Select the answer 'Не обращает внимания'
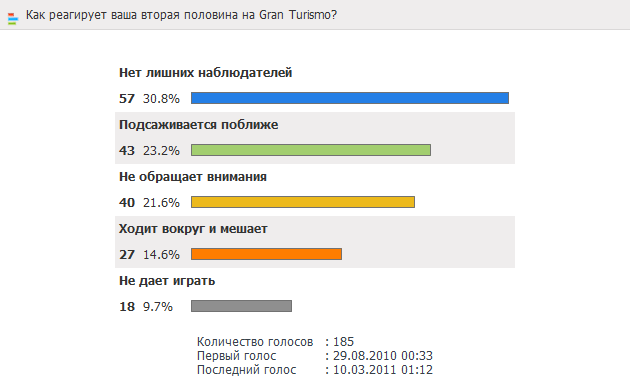Image resolution: width=630 pixels, height=390 pixels. point(193,177)
